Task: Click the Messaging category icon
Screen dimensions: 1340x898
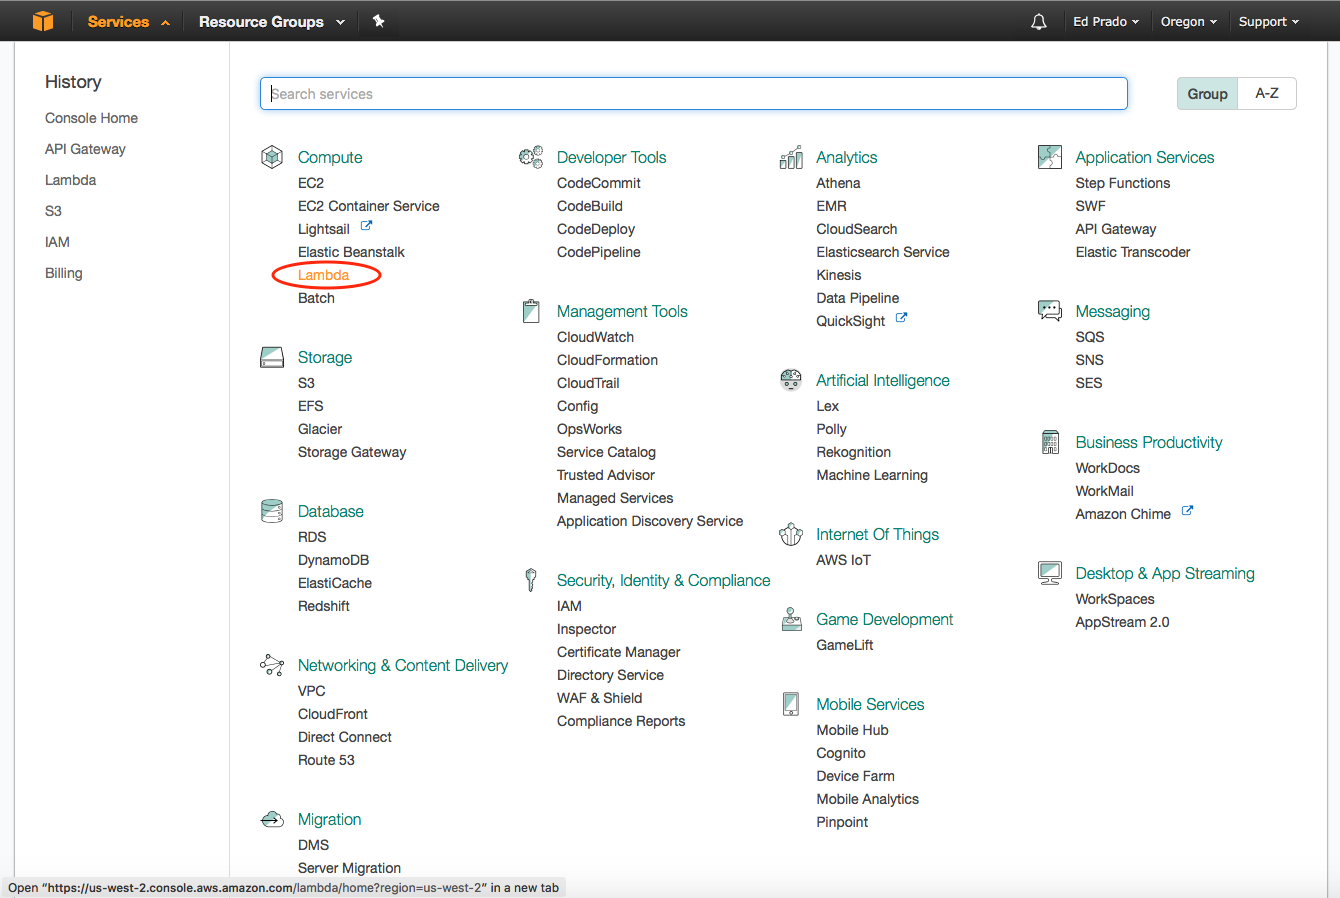Action: coord(1050,311)
